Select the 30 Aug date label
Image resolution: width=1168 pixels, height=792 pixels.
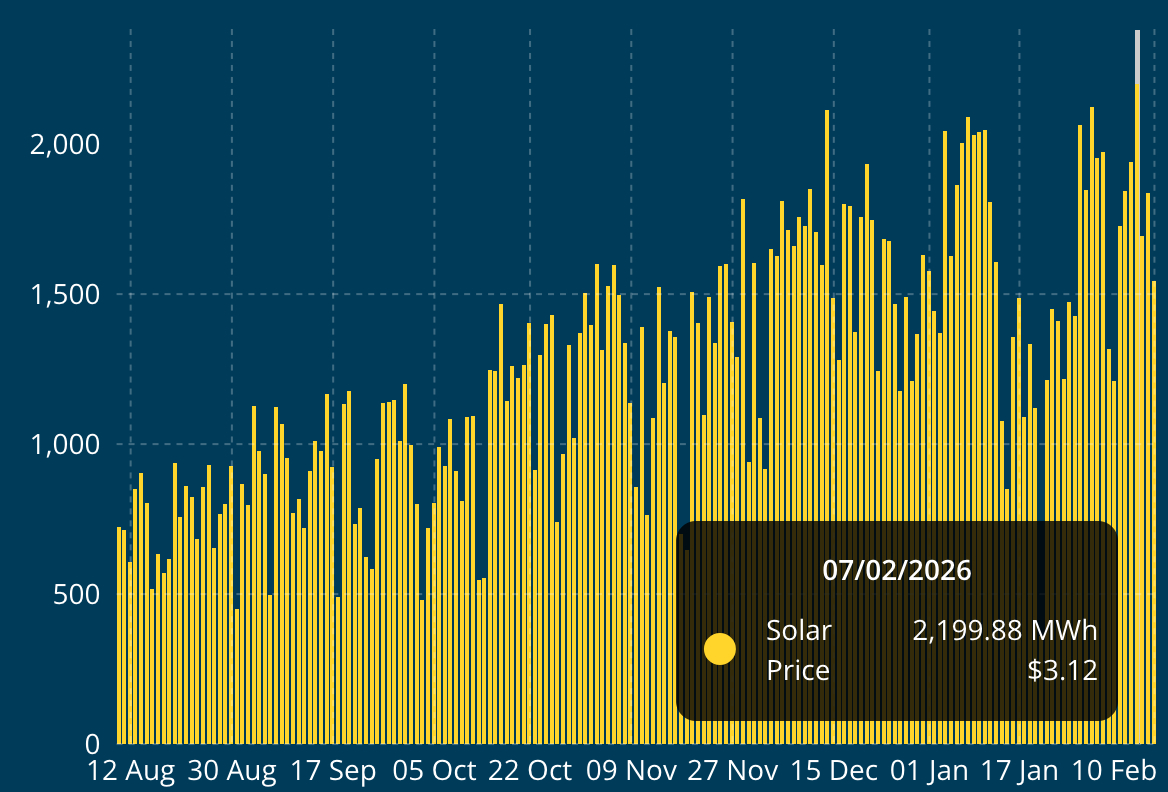point(232,771)
